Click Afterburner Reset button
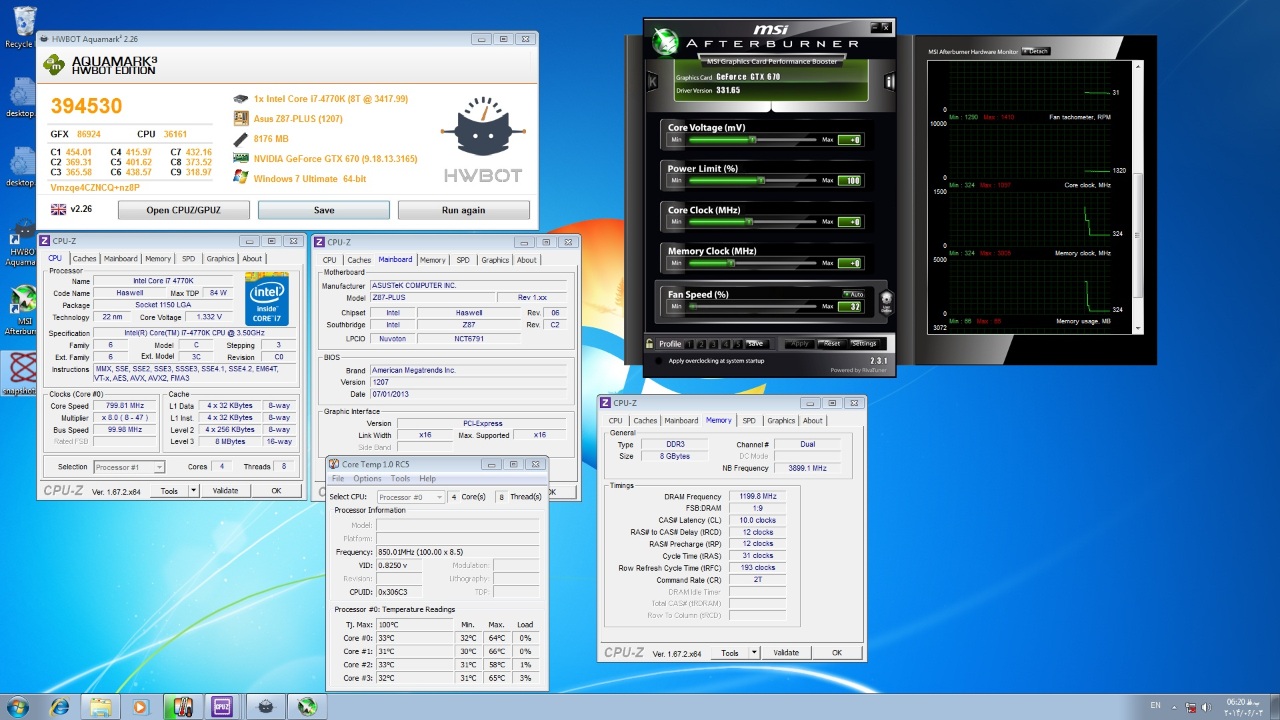Image resolution: width=1280 pixels, height=720 pixels. (831, 344)
